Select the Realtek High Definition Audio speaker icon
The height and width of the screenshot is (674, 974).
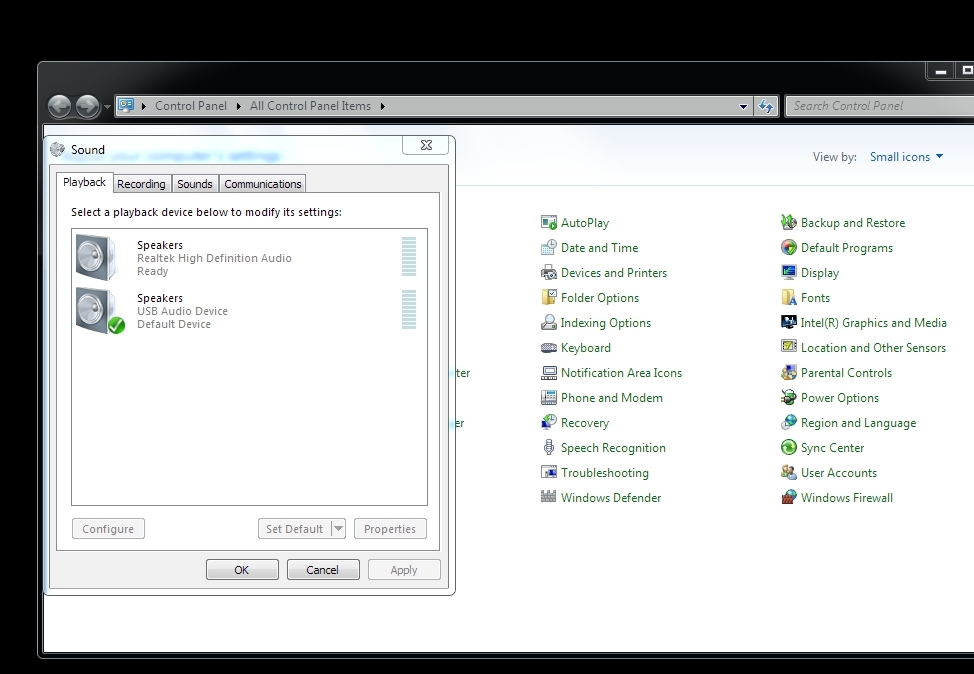tap(96, 257)
